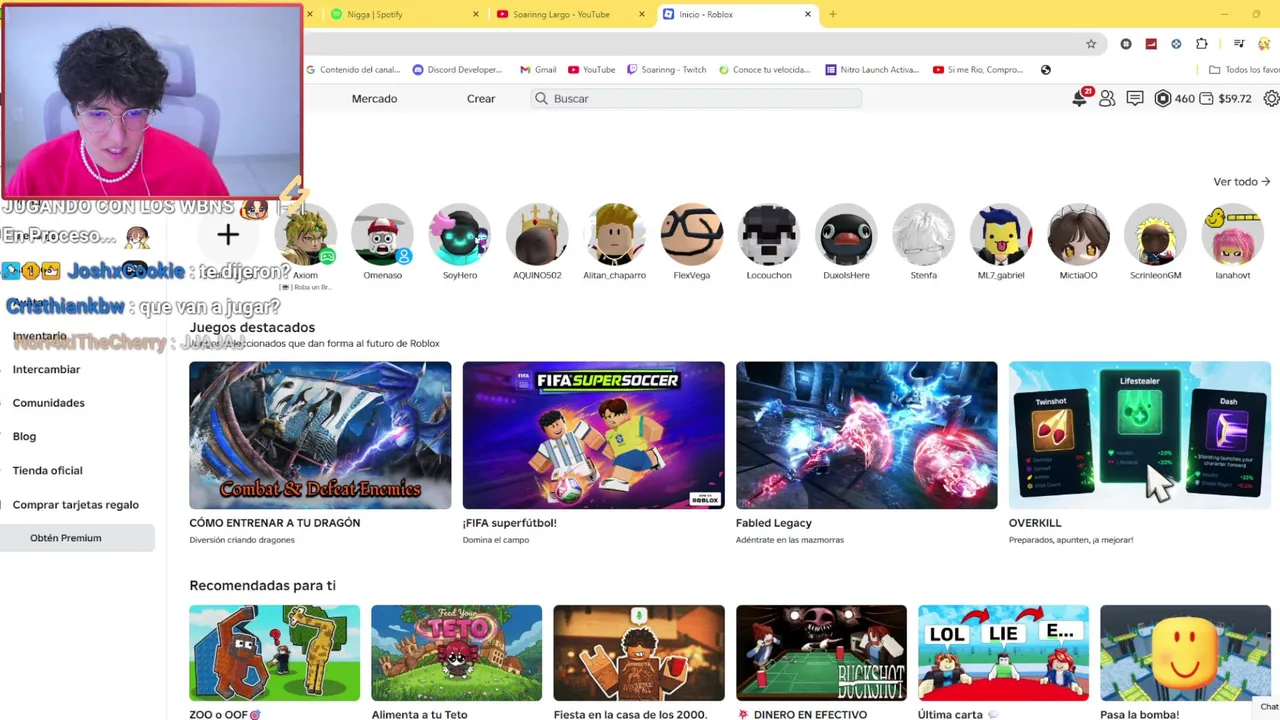1280x720 pixels.
Task: Open Axiom's friend avatar
Action: coord(306,236)
